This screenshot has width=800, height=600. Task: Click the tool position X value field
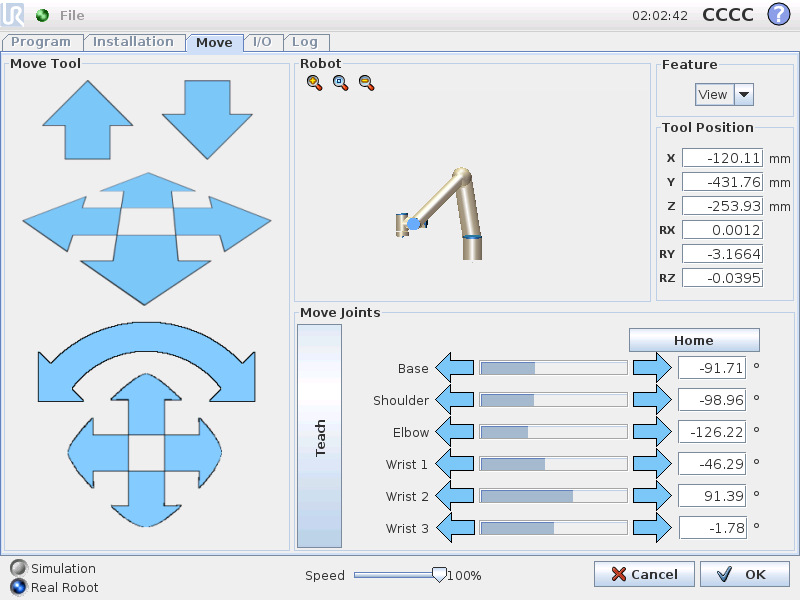click(x=722, y=158)
